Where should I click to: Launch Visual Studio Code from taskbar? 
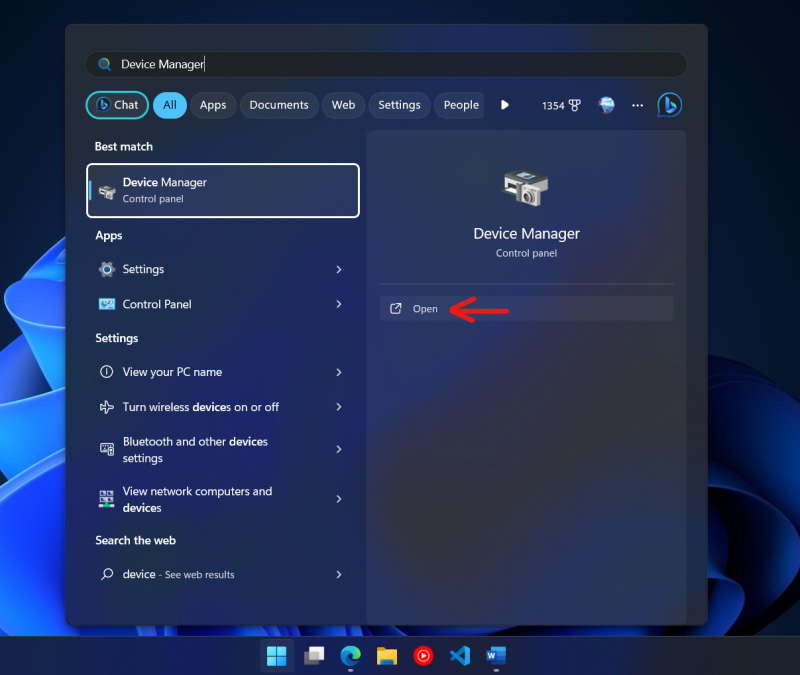pyautogui.click(x=460, y=656)
